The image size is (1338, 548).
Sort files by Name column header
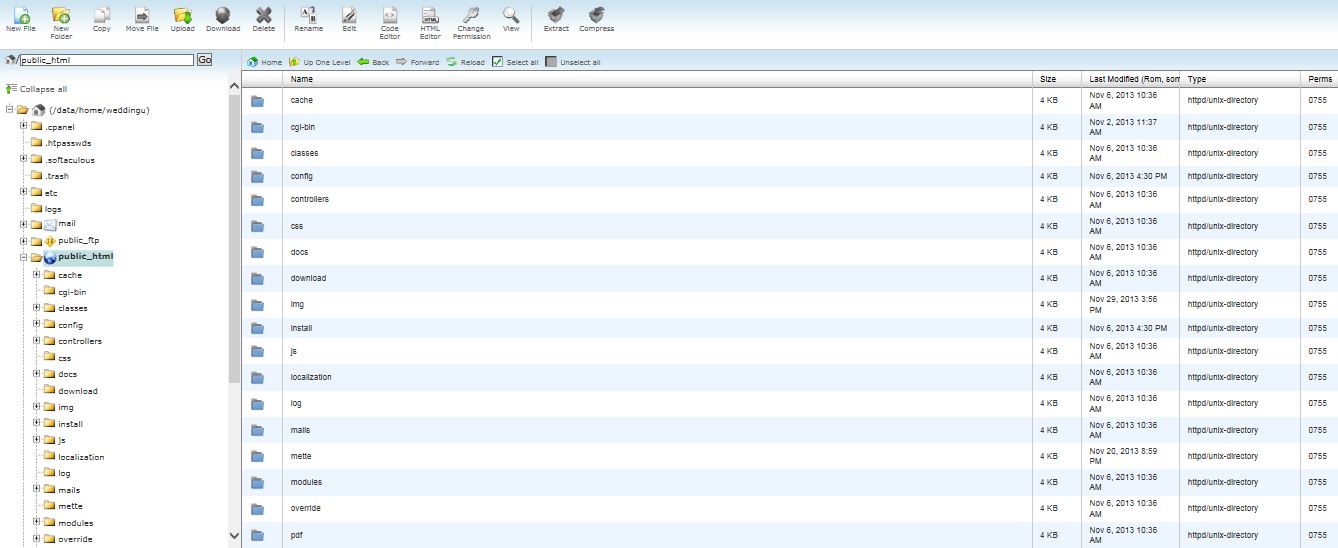pyautogui.click(x=302, y=78)
